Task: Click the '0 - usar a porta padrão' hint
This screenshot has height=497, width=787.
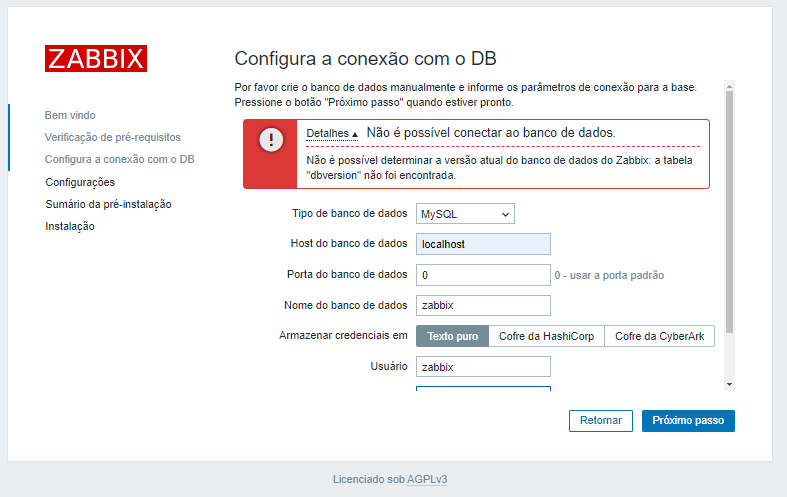Action: 609,276
